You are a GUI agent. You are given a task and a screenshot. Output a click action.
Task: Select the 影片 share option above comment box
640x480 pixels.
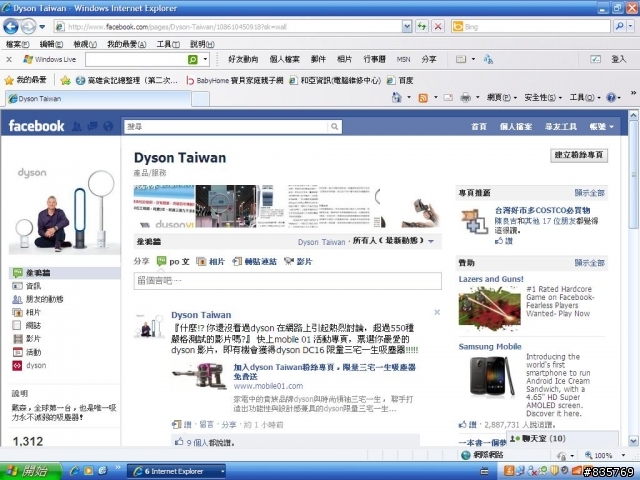(x=298, y=261)
